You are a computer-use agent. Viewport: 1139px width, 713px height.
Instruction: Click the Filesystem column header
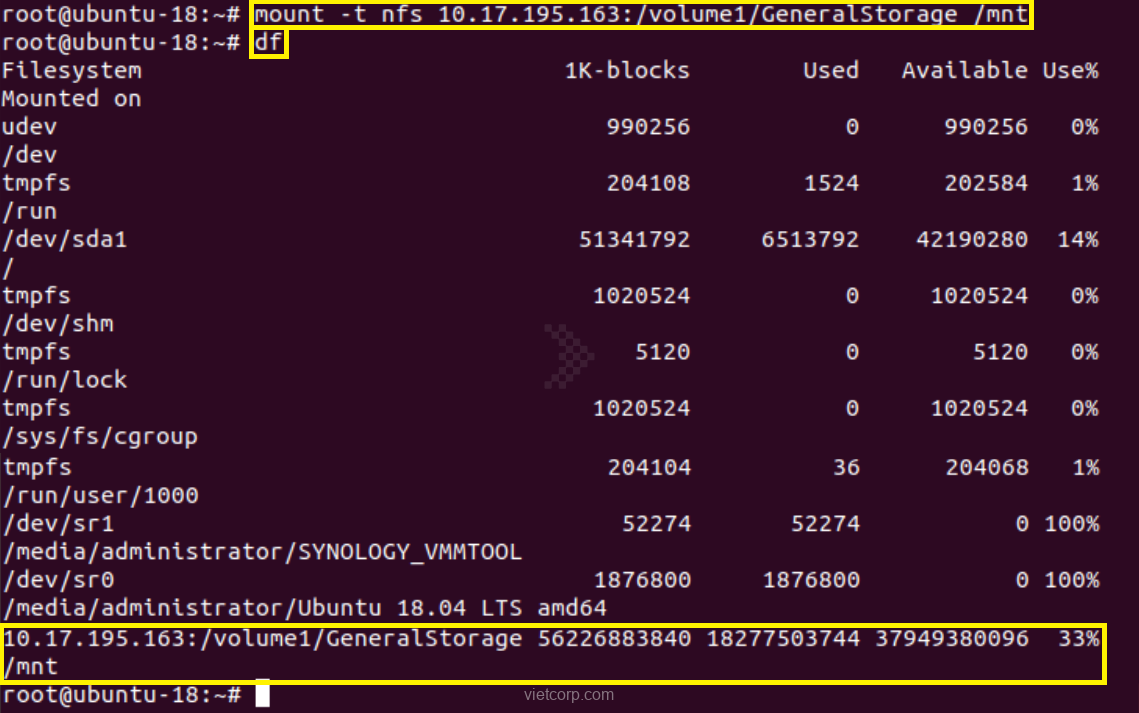pyautogui.click(x=71, y=70)
